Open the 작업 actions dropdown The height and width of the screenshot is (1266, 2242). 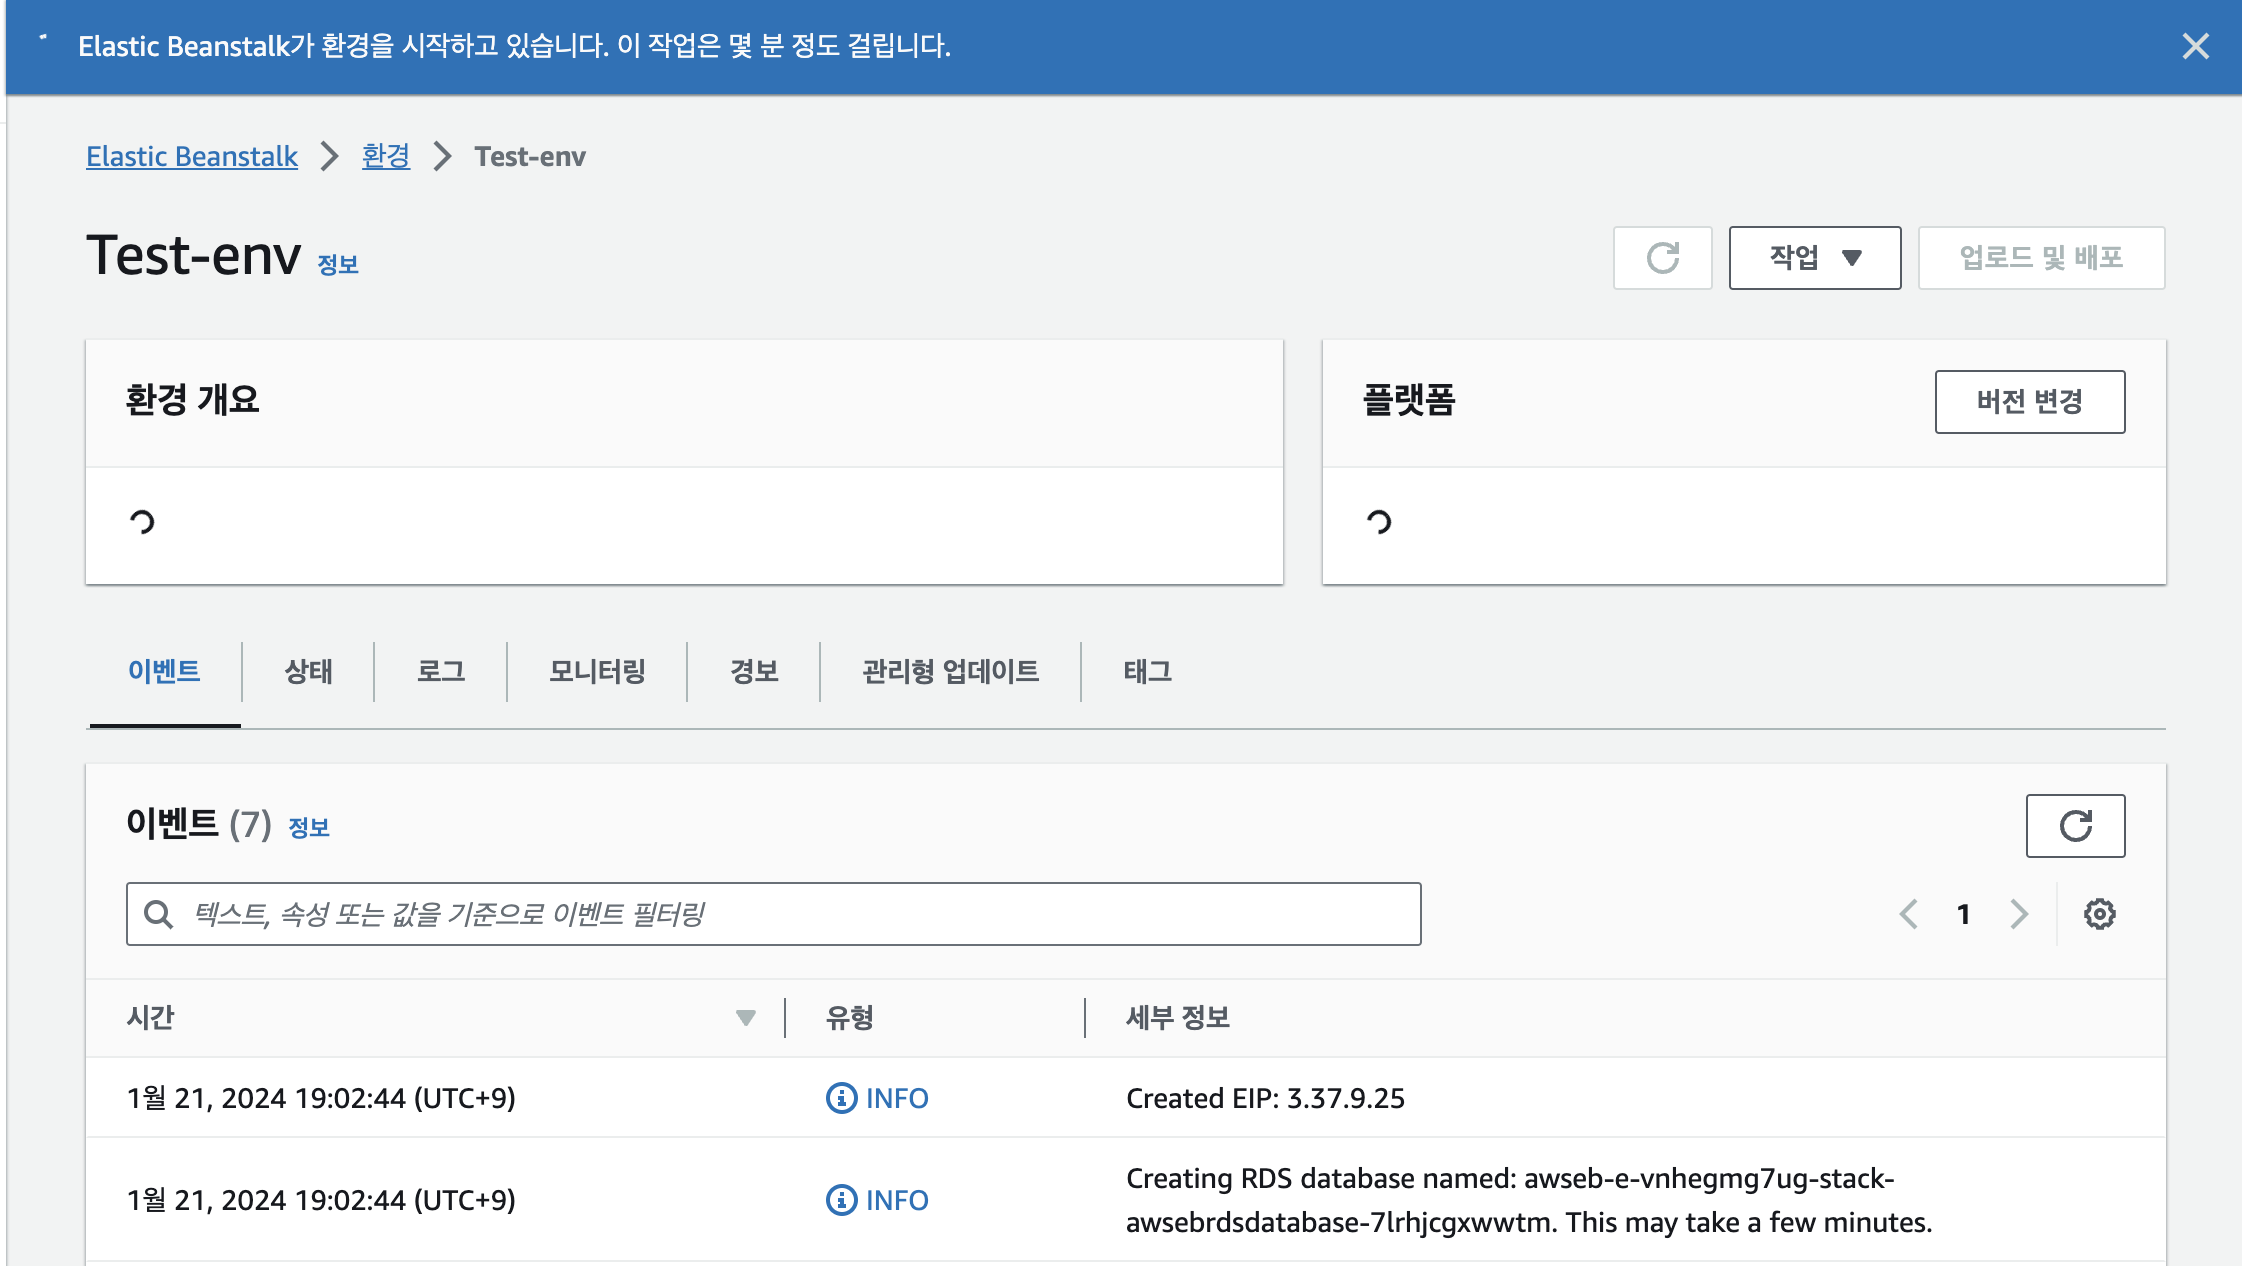(1814, 258)
